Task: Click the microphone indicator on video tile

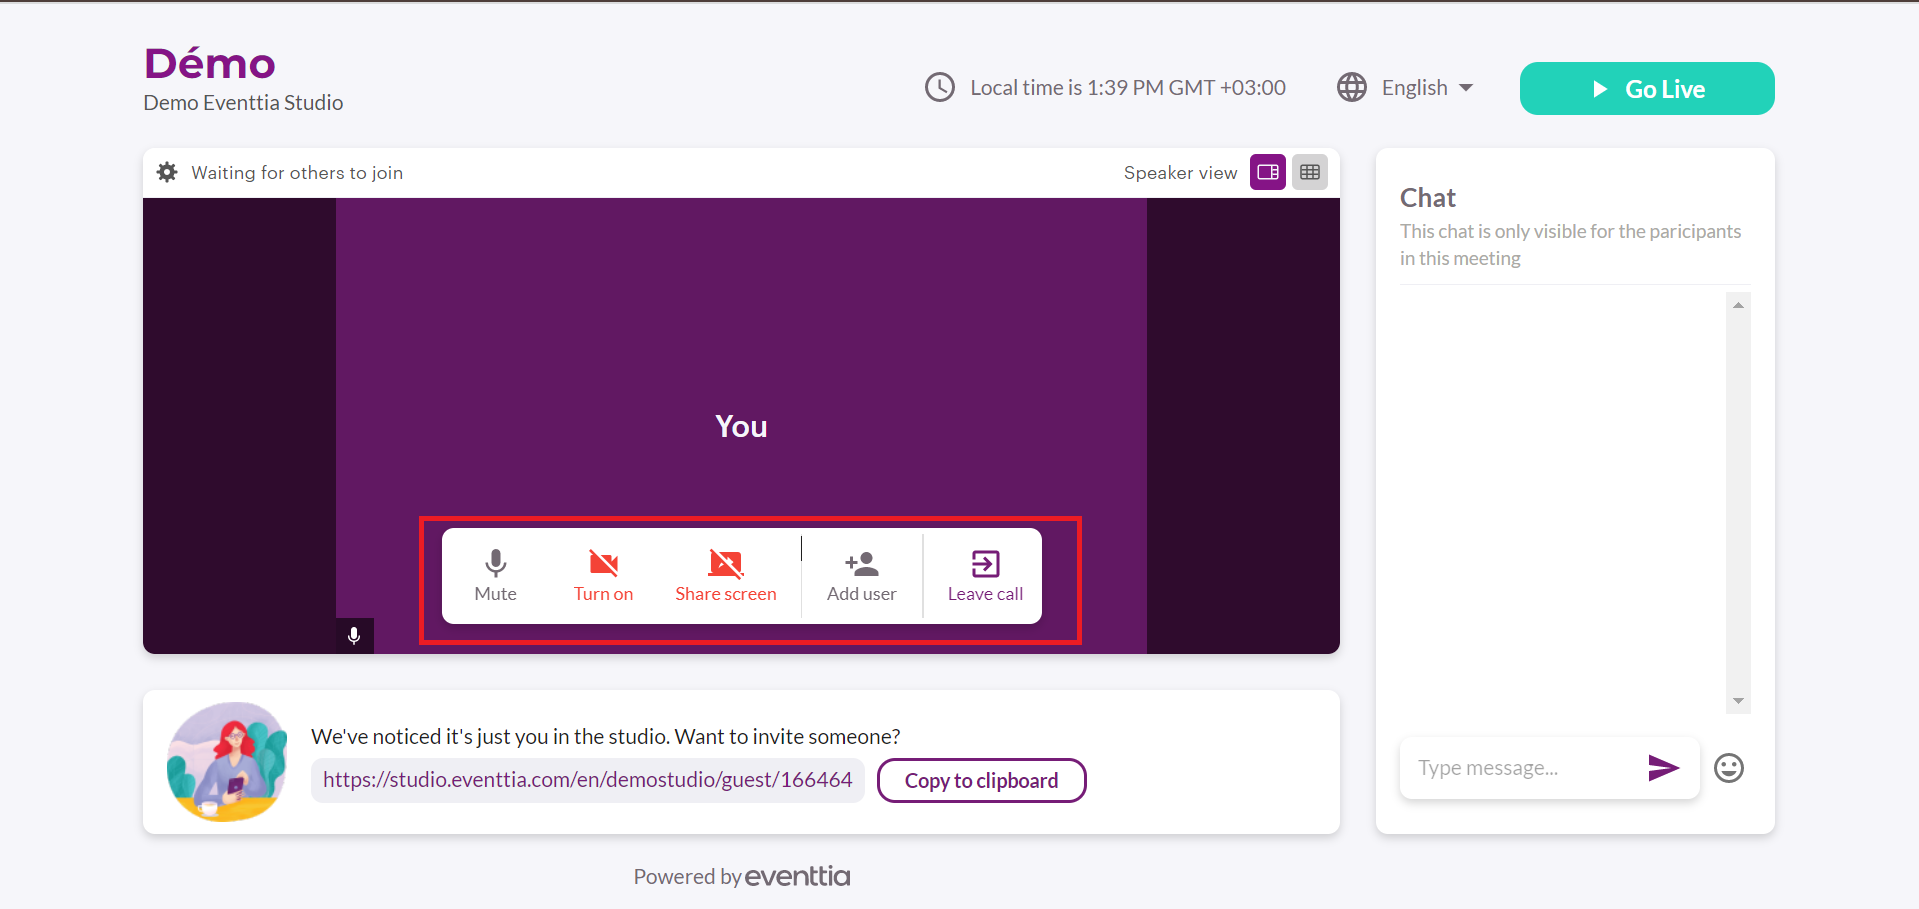Action: coord(354,636)
